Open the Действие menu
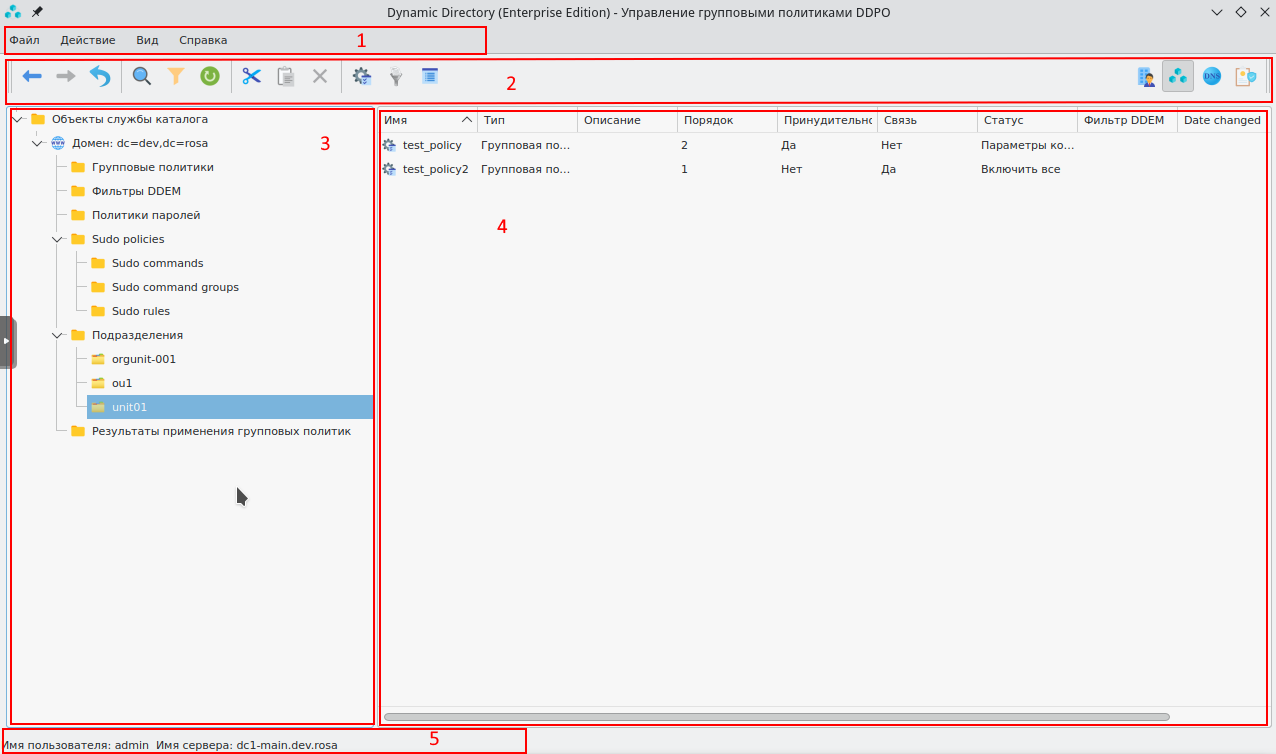The height and width of the screenshot is (754, 1276). coord(88,40)
